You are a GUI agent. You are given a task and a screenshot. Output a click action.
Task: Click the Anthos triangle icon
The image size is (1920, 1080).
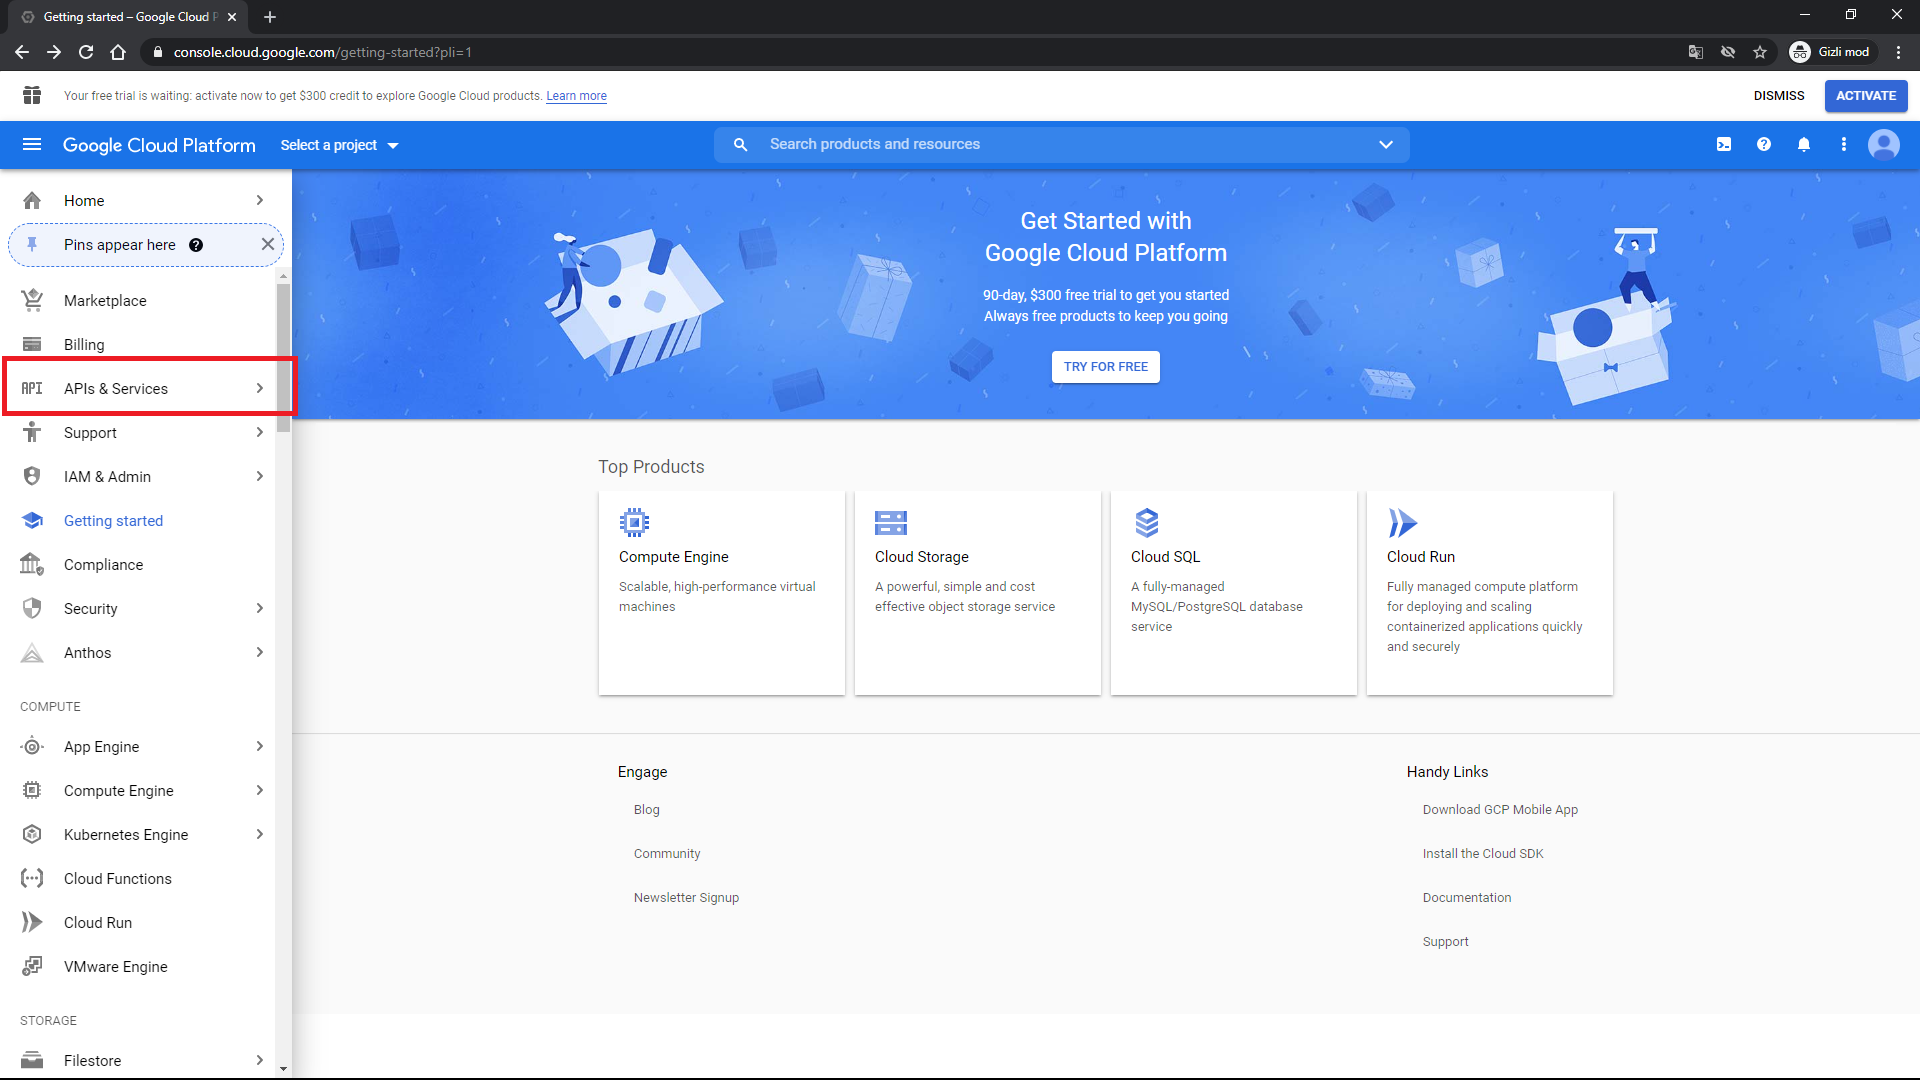(32, 652)
